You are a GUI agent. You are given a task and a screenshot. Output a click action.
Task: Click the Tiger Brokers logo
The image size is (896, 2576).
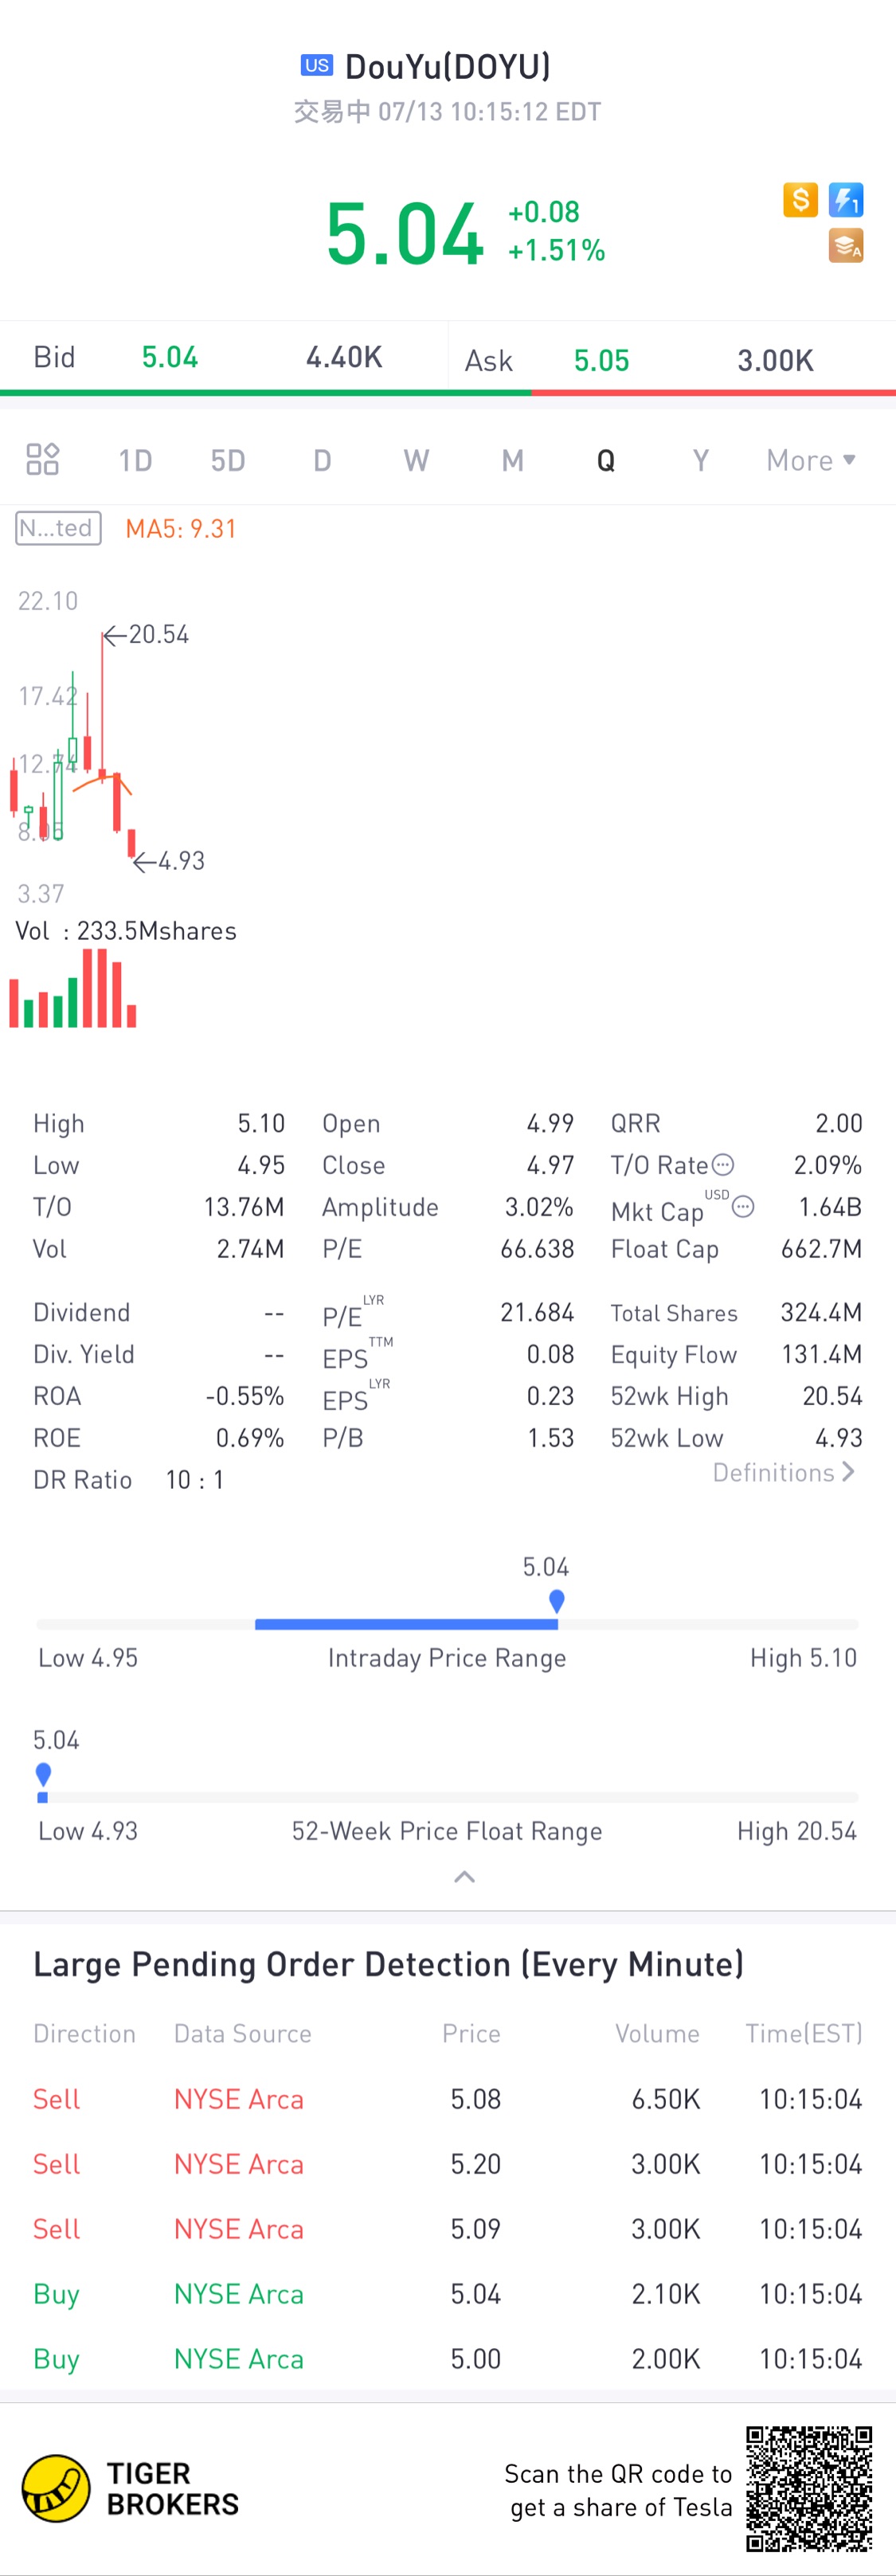click(56, 2488)
